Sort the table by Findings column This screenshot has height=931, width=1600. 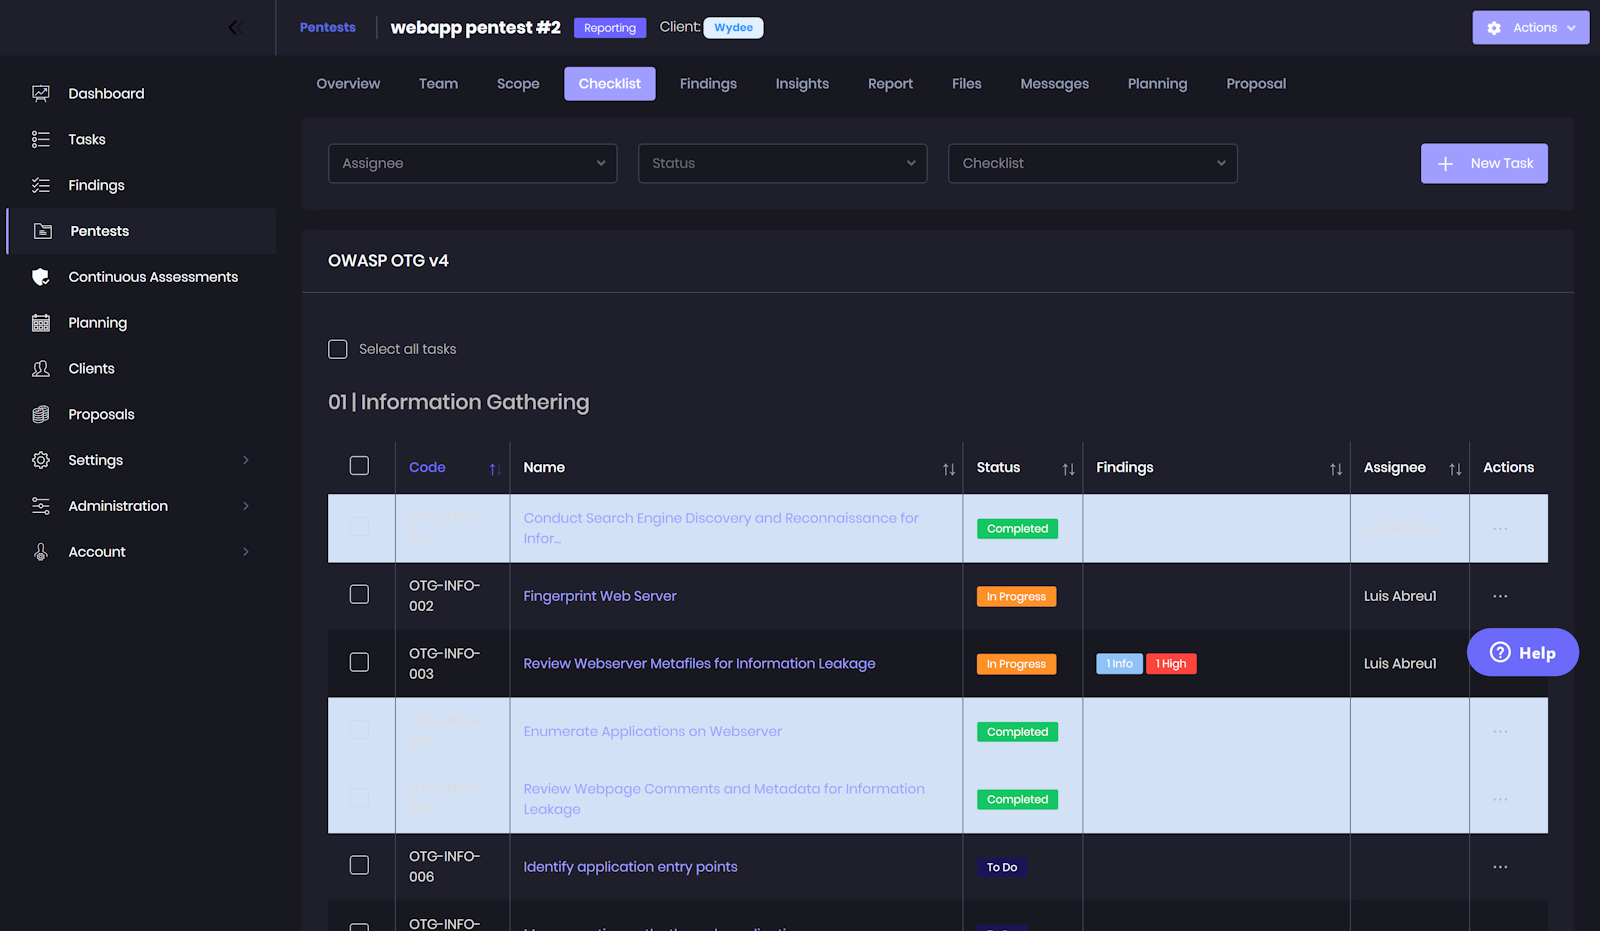click(1336, 469)
